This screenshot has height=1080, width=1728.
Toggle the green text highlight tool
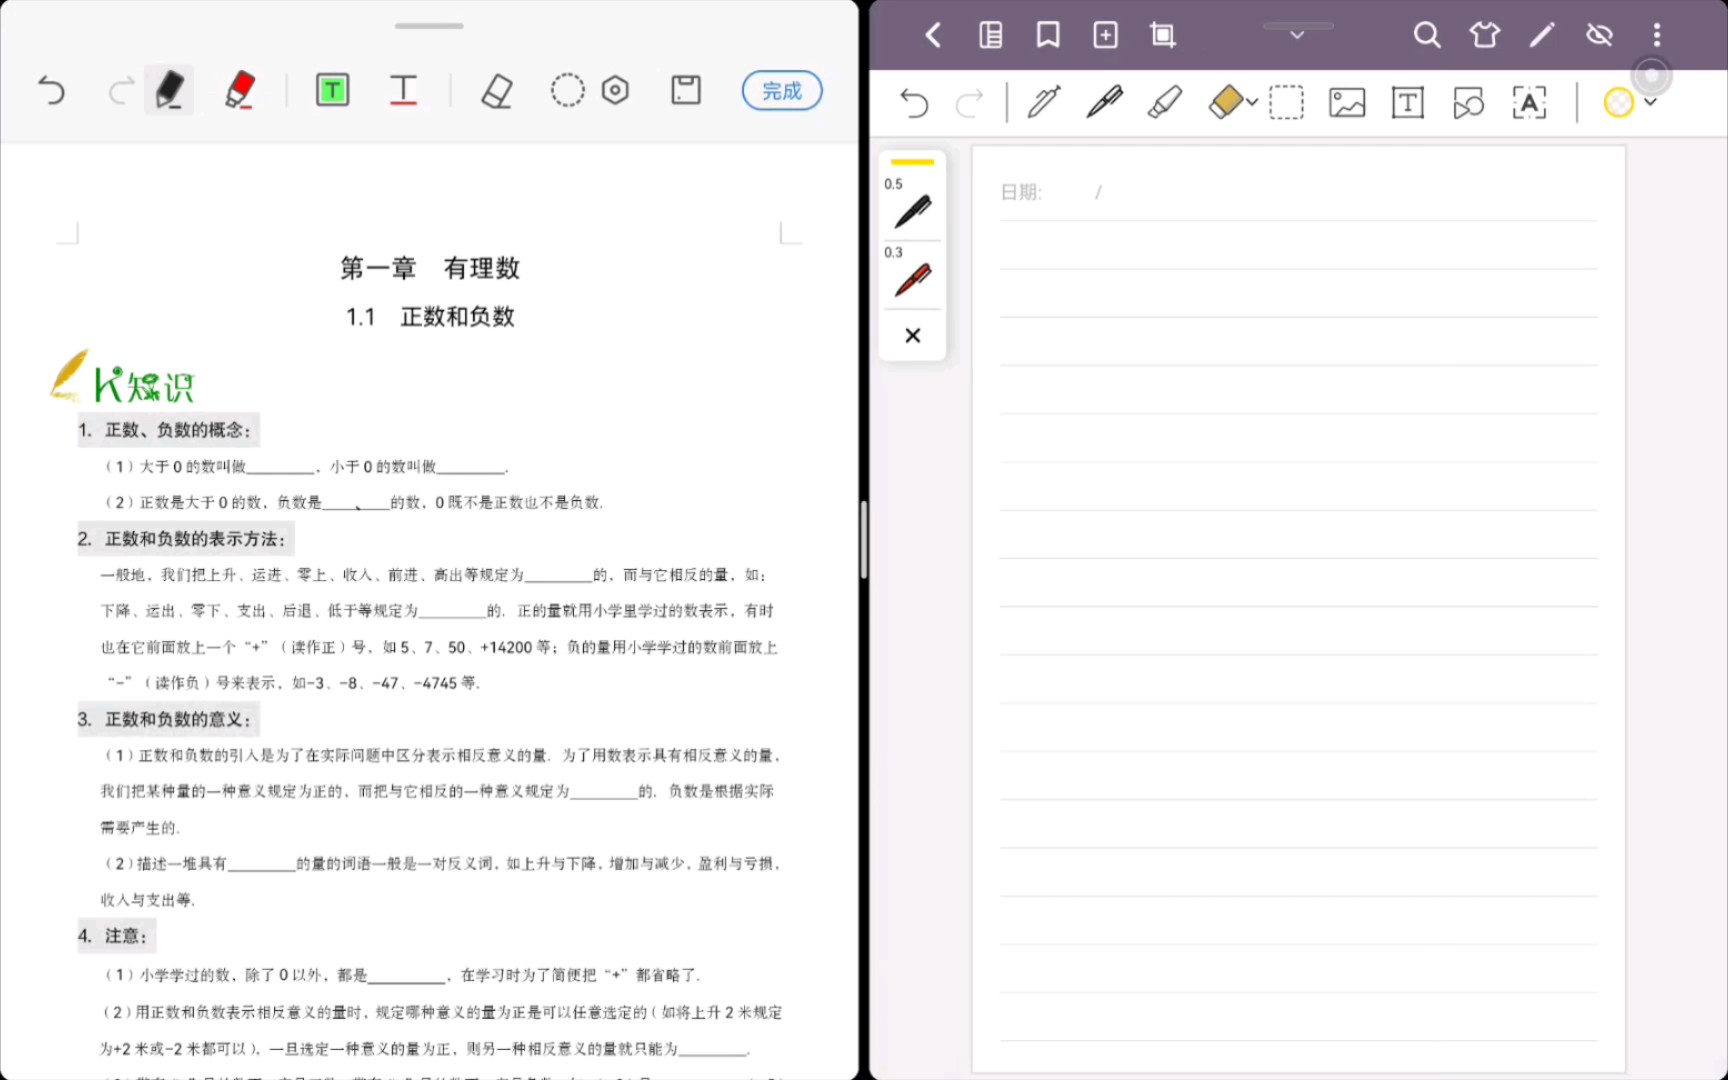click(x=332, y=90)
